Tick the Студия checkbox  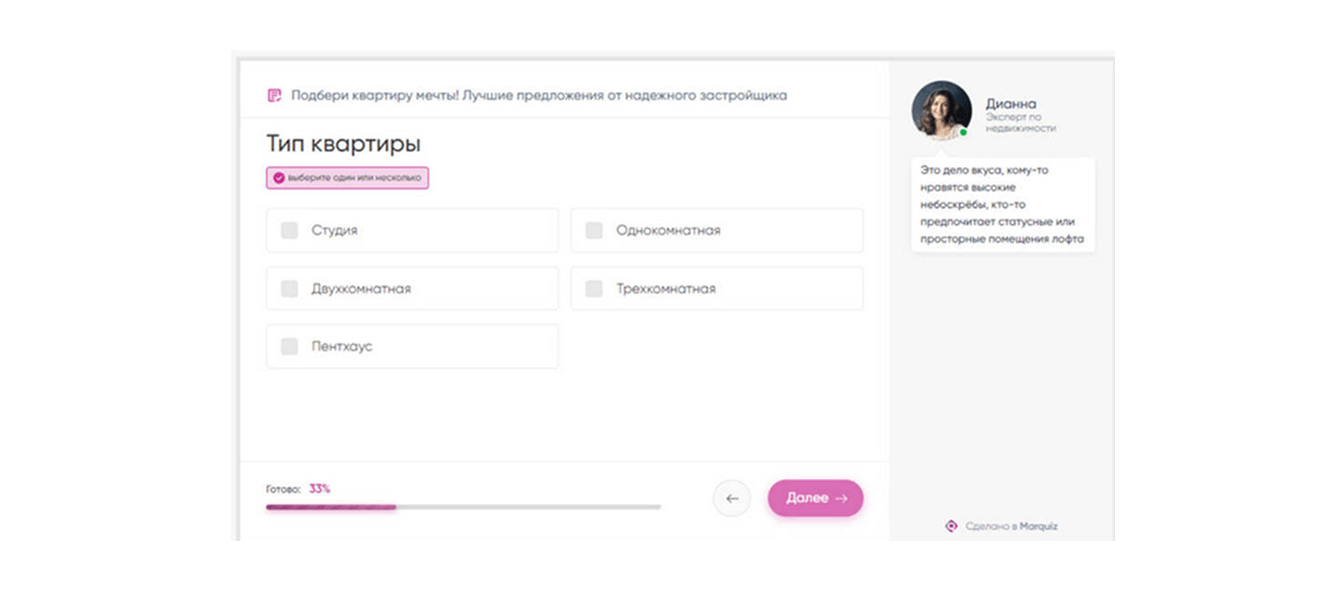[289, 230]
